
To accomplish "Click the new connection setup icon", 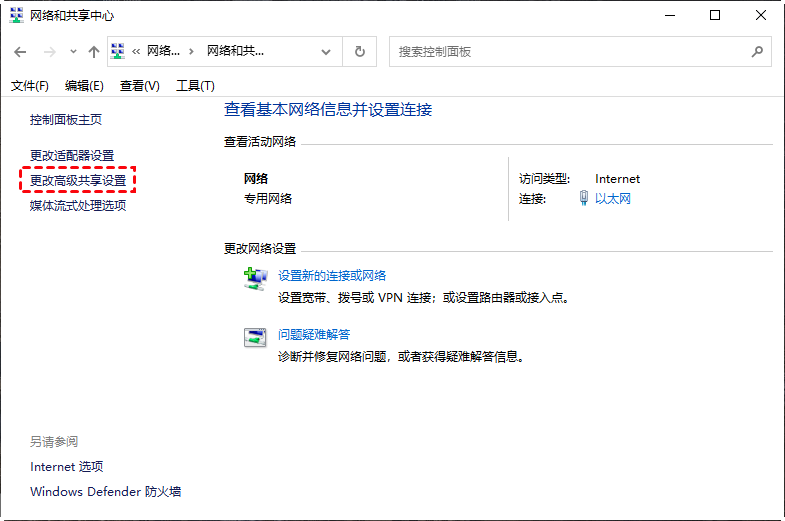I will coord(255,279).
